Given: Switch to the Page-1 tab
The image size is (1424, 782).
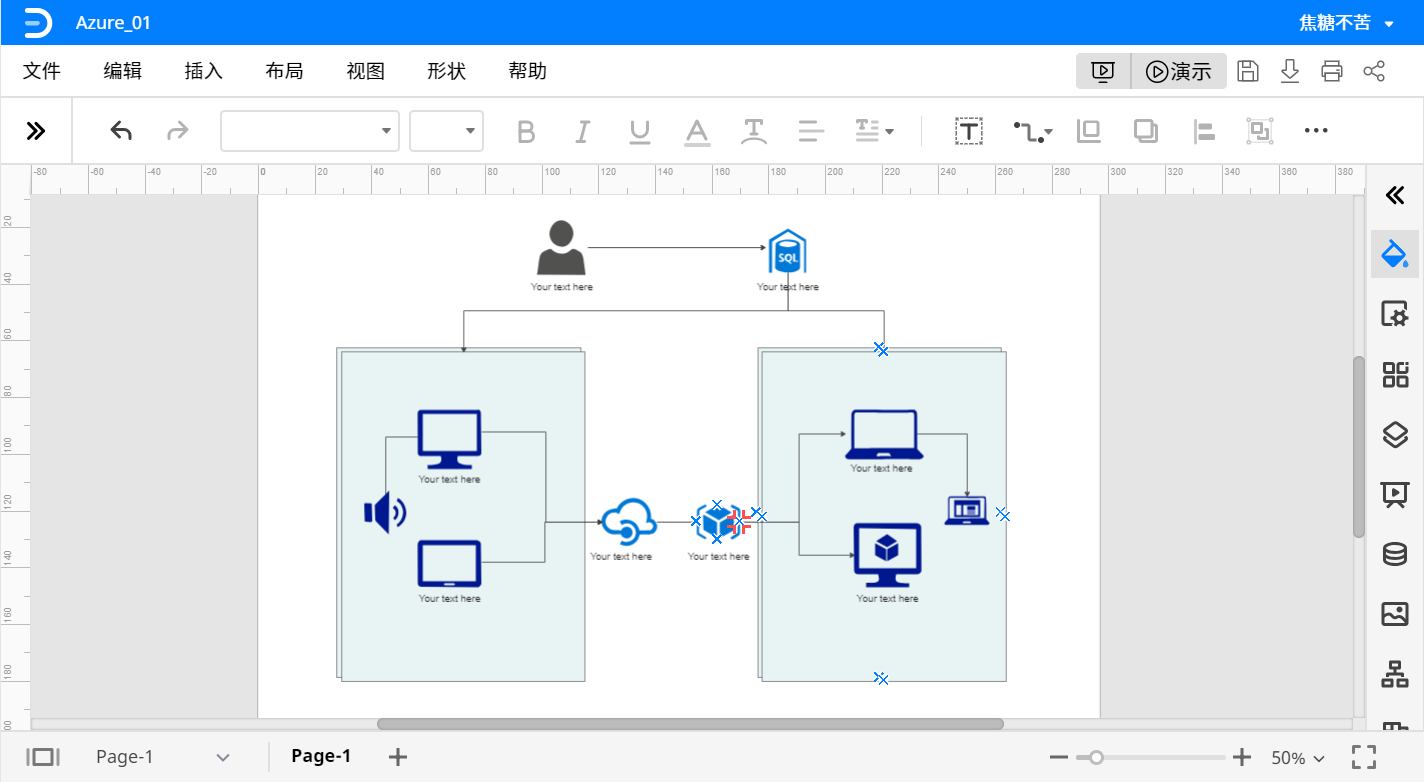Looking at the screenshot, I should coord(321,756).
